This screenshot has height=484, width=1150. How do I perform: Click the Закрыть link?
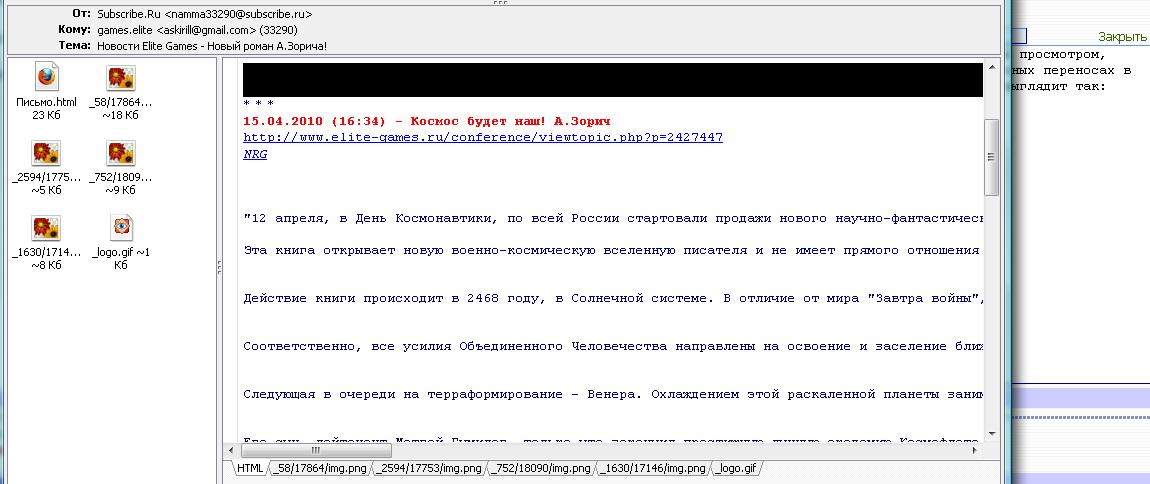point(1122,37)
